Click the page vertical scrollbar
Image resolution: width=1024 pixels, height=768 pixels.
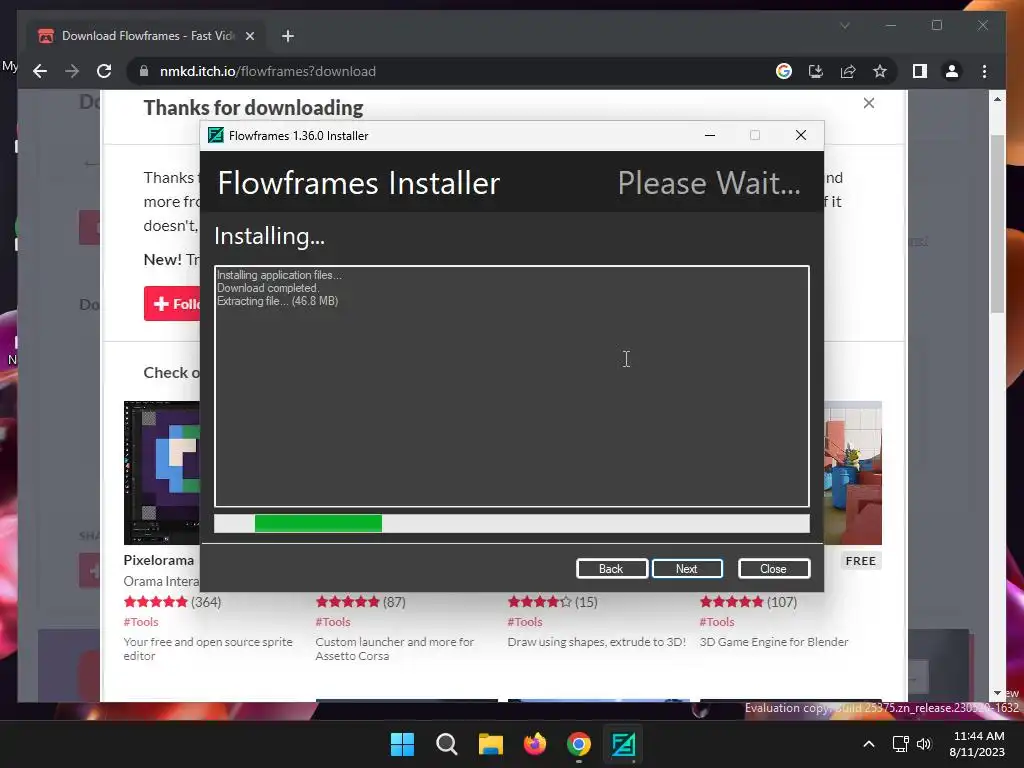point(997,223)
